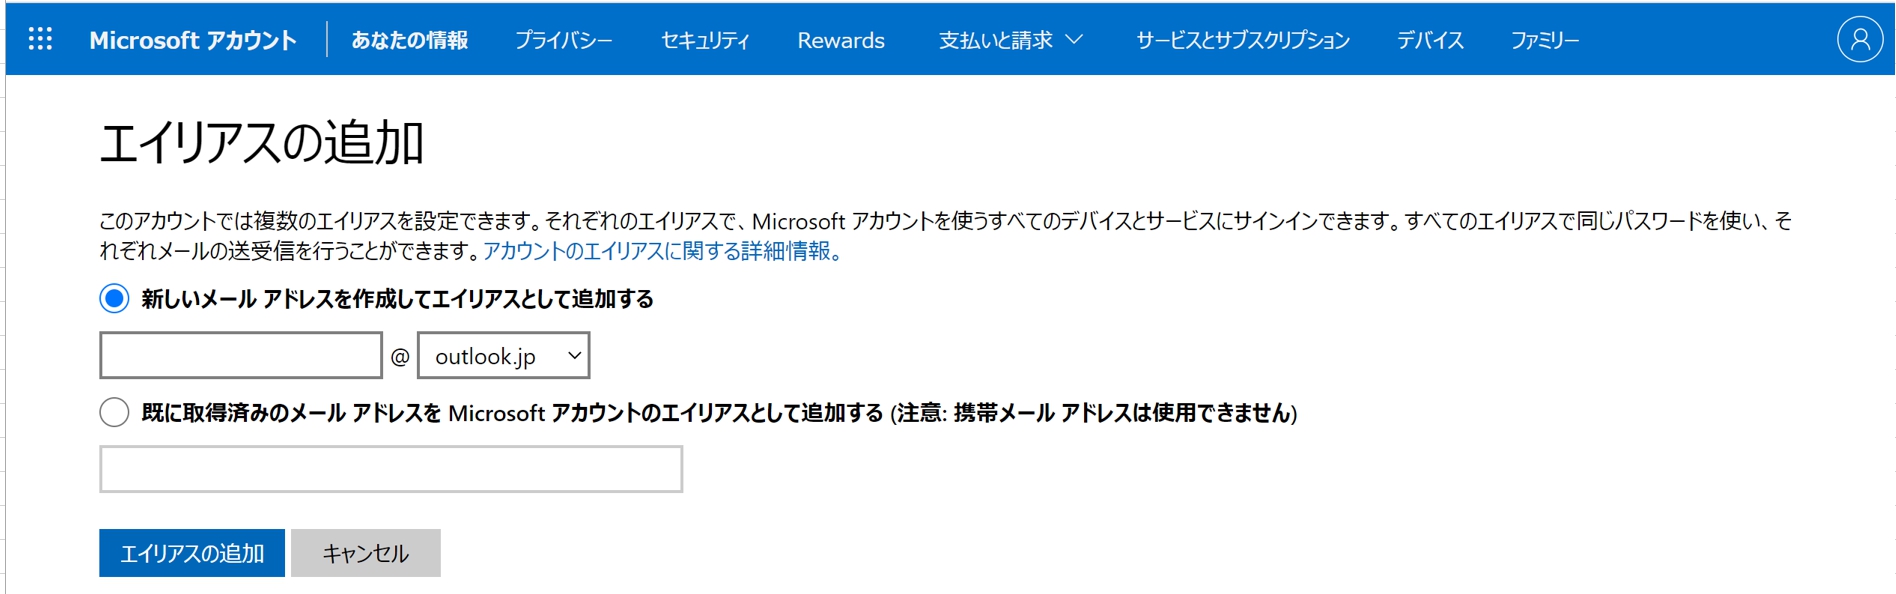Screen dimensions: 1896x594
Task: Open the Microsoft app launcher grid
Action: coord(40,39)
